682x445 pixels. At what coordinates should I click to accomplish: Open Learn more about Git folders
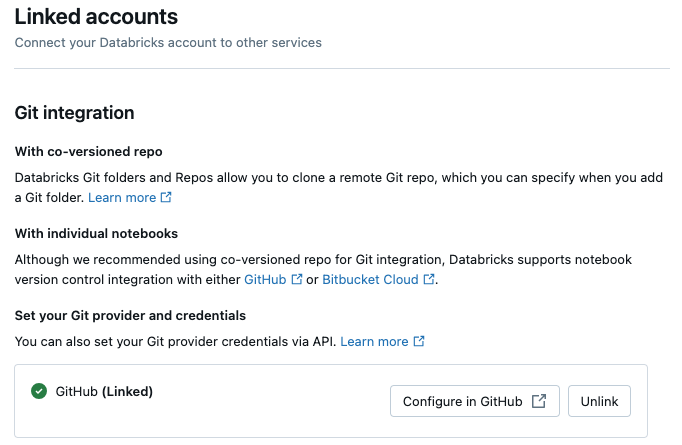coord(122,198)
